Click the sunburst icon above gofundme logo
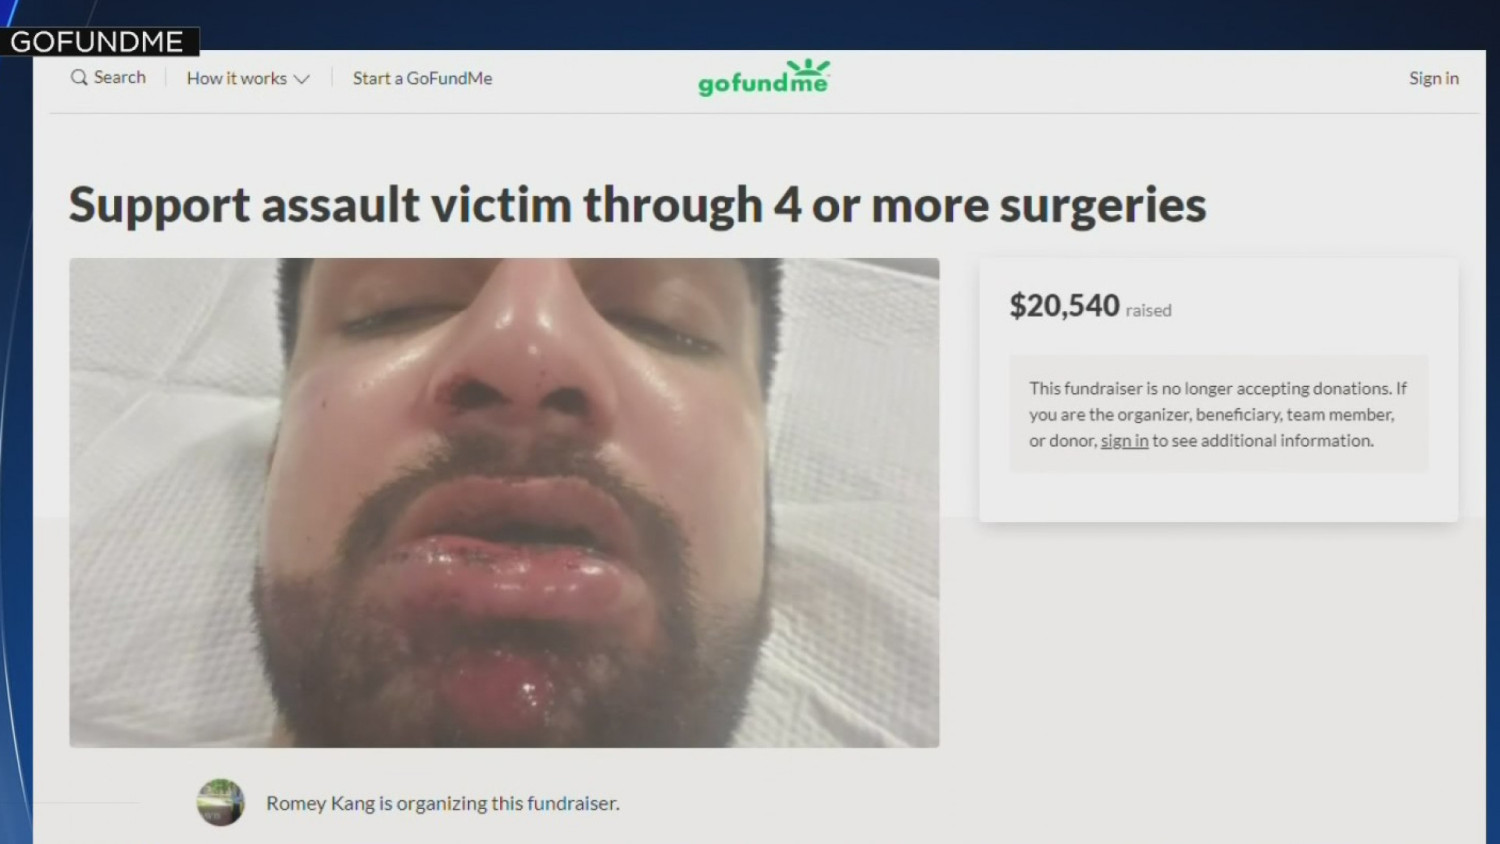The image size is (1500, 844). (x=808, y=67)
